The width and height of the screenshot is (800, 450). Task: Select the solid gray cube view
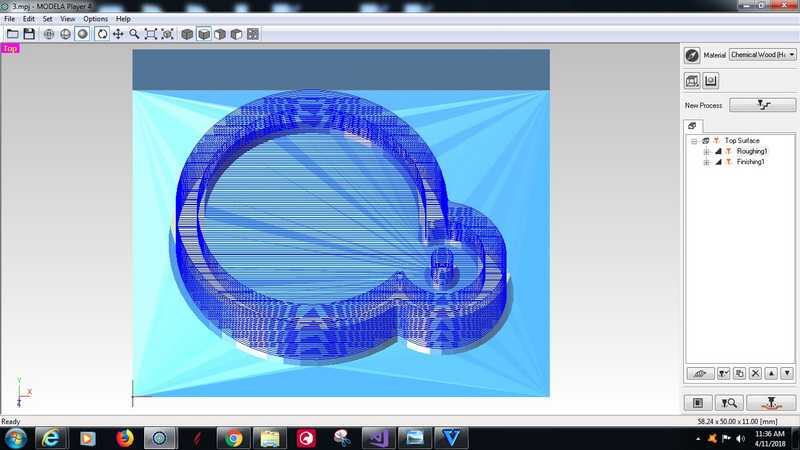coord(187,34)
